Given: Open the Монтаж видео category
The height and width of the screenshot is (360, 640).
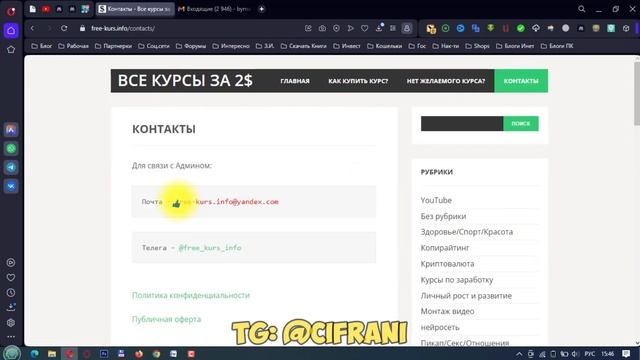Looking at the screenshot, I should click(447, 311).
